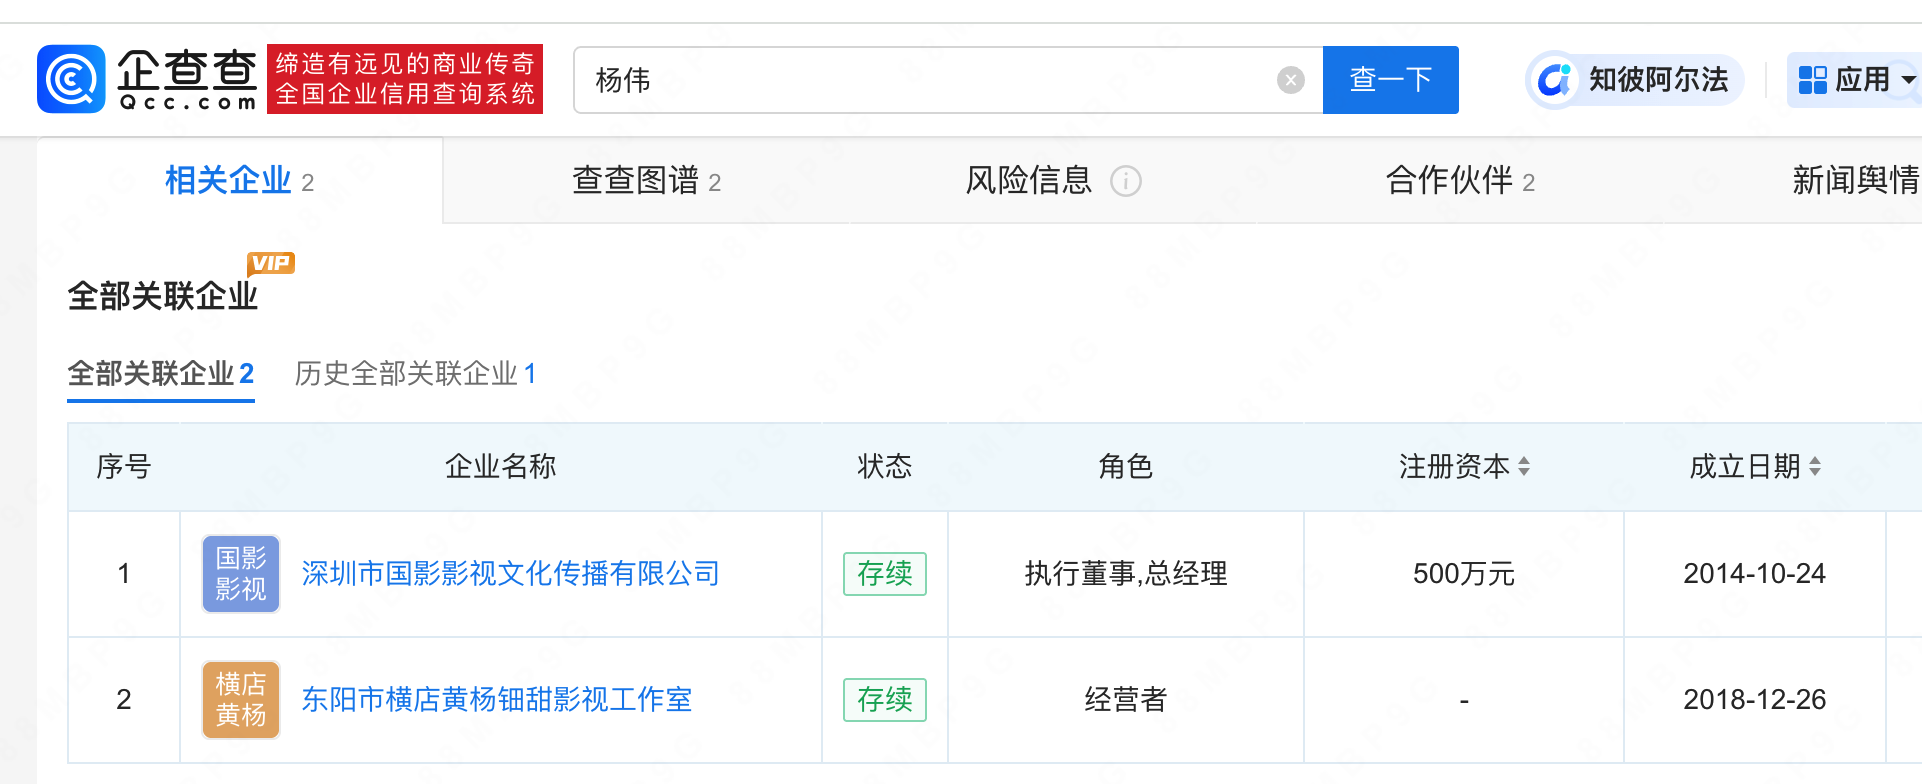Click the date 2018-12-26

point(1754,700)
